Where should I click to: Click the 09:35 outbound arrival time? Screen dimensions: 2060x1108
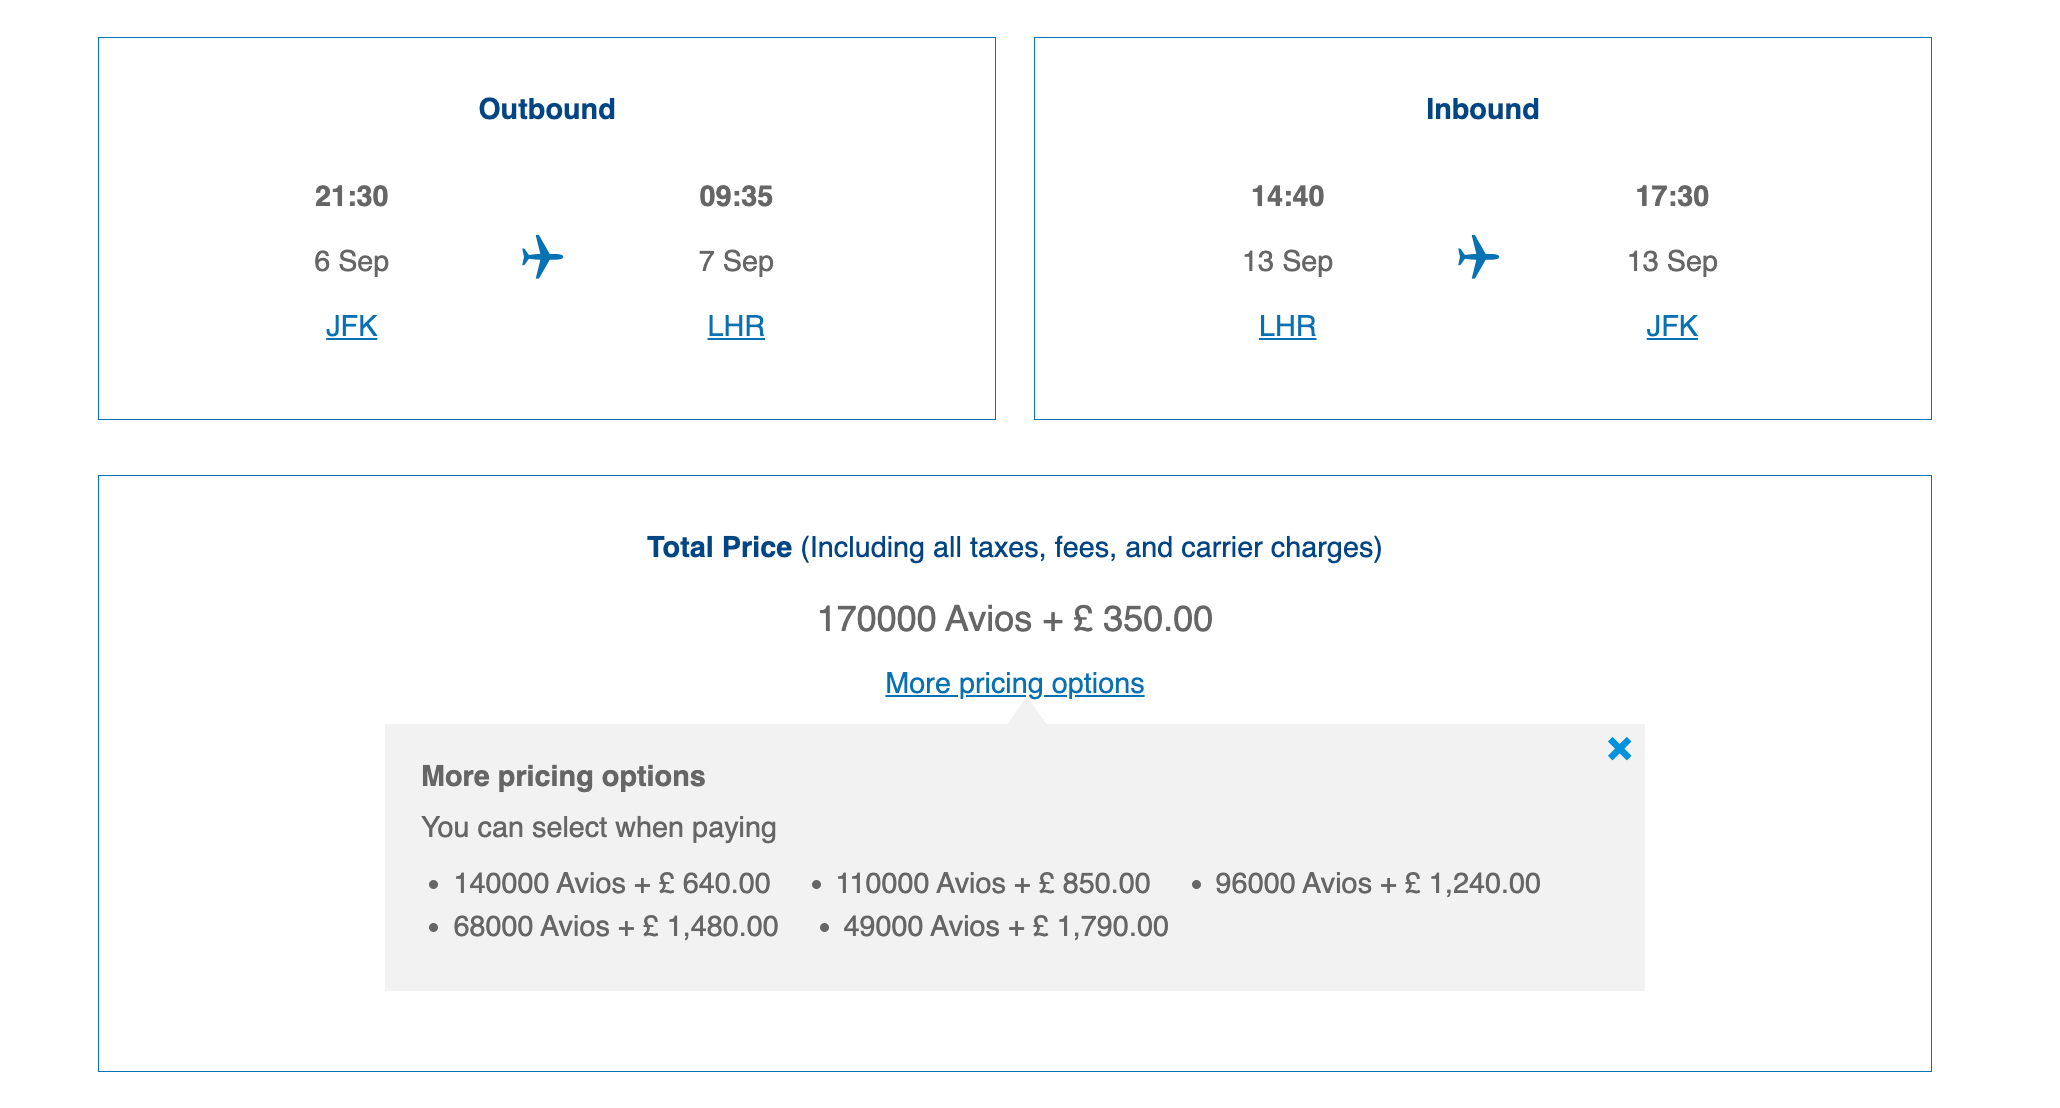coord(736,196)
